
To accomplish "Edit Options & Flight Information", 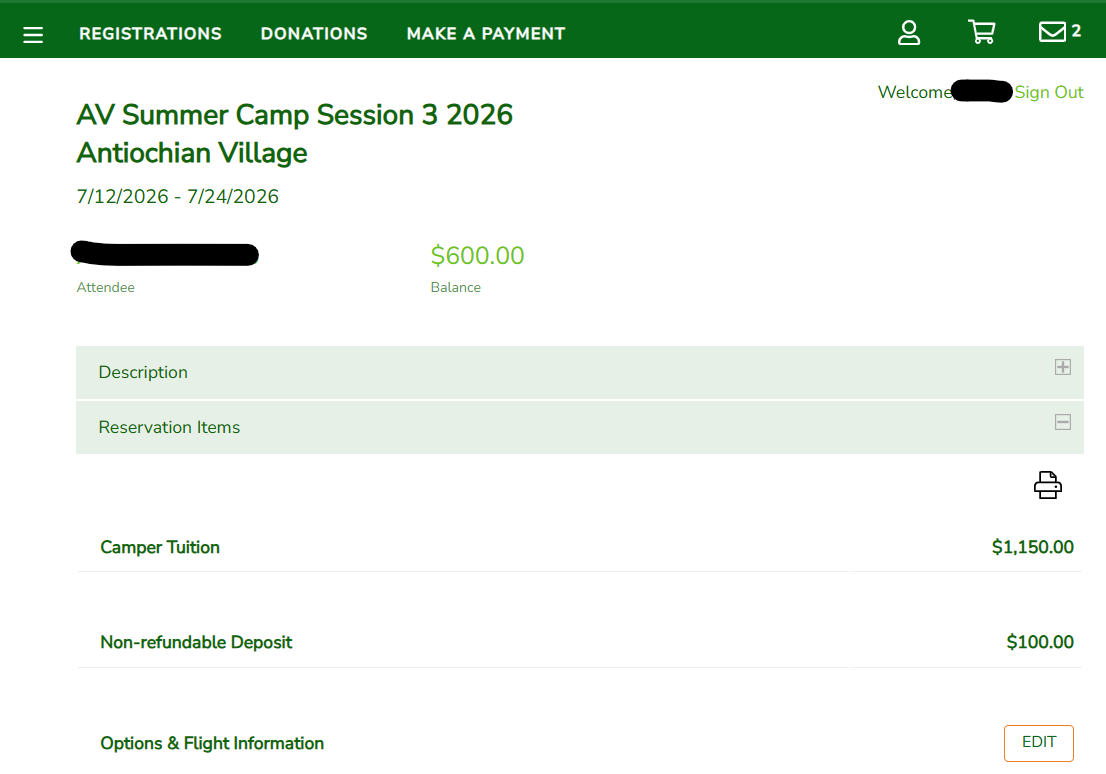I will (x=1038, y=743).
